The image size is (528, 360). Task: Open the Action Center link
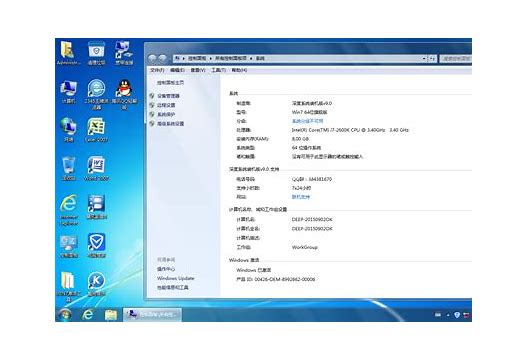tap(166, 269)
